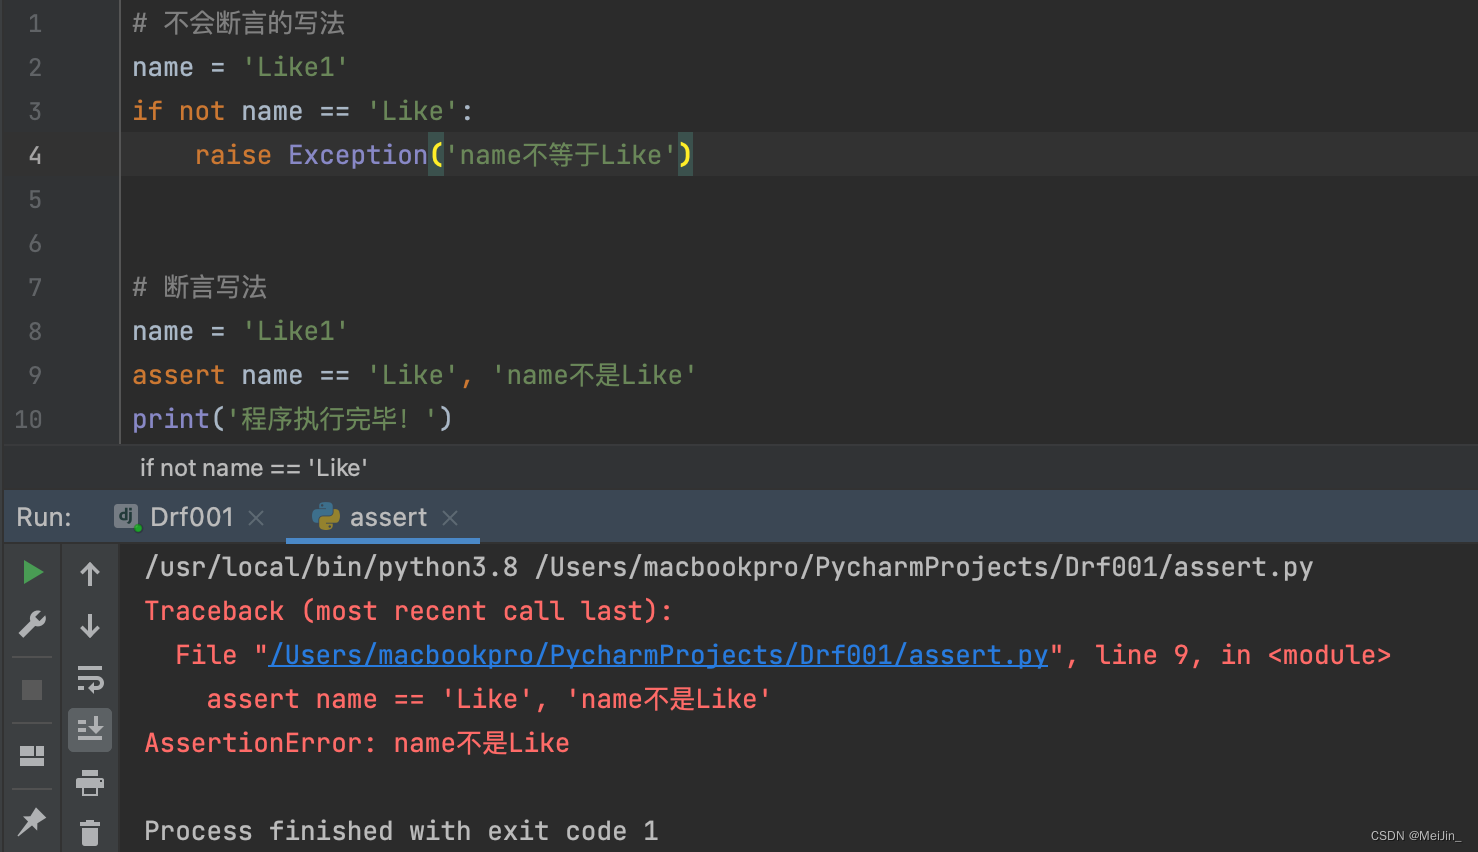Screen dimensions: 1478x852
Task: Click the 'AssertionError: name不是Like' output line
Action: point(357,743)
